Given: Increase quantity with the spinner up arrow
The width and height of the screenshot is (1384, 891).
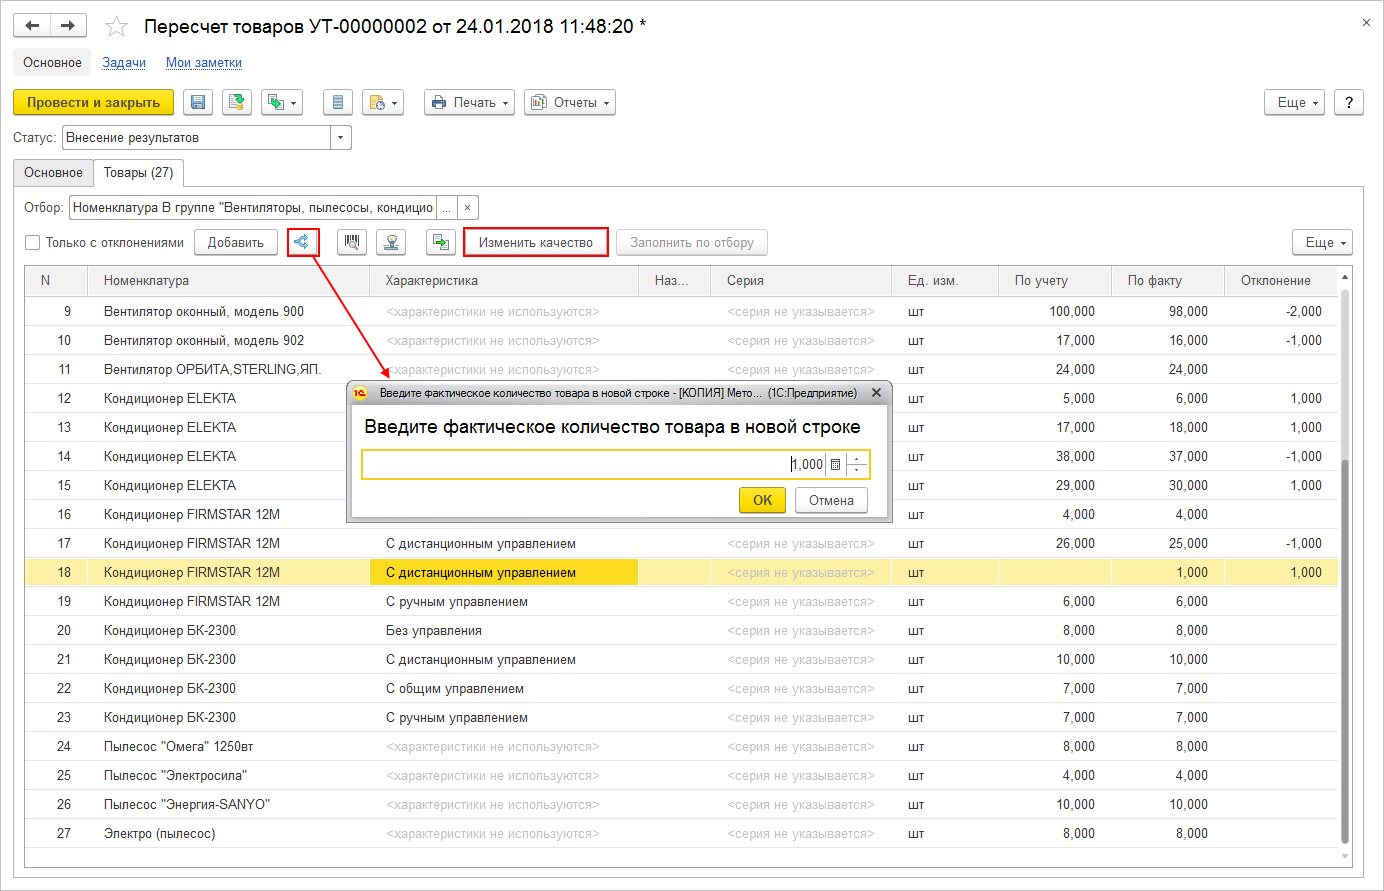Looking at the screenshot, I should tap(857, 459).
